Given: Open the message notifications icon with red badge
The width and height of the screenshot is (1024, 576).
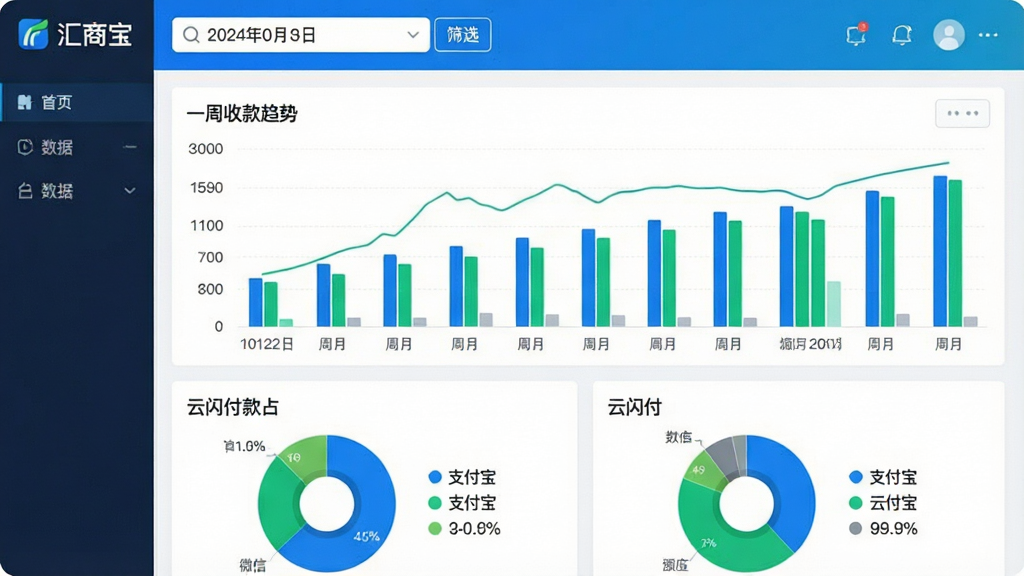Looking at the screenshot, I should pyautogui.click(x=856, y=35).
